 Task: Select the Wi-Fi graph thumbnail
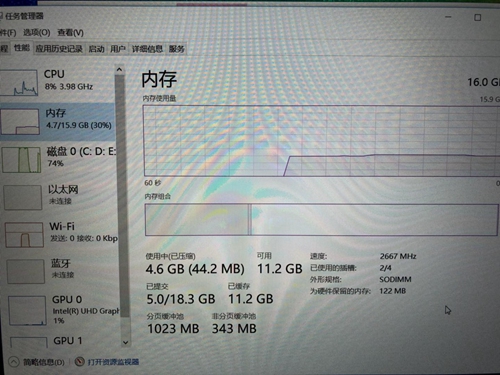click(24, 235)
